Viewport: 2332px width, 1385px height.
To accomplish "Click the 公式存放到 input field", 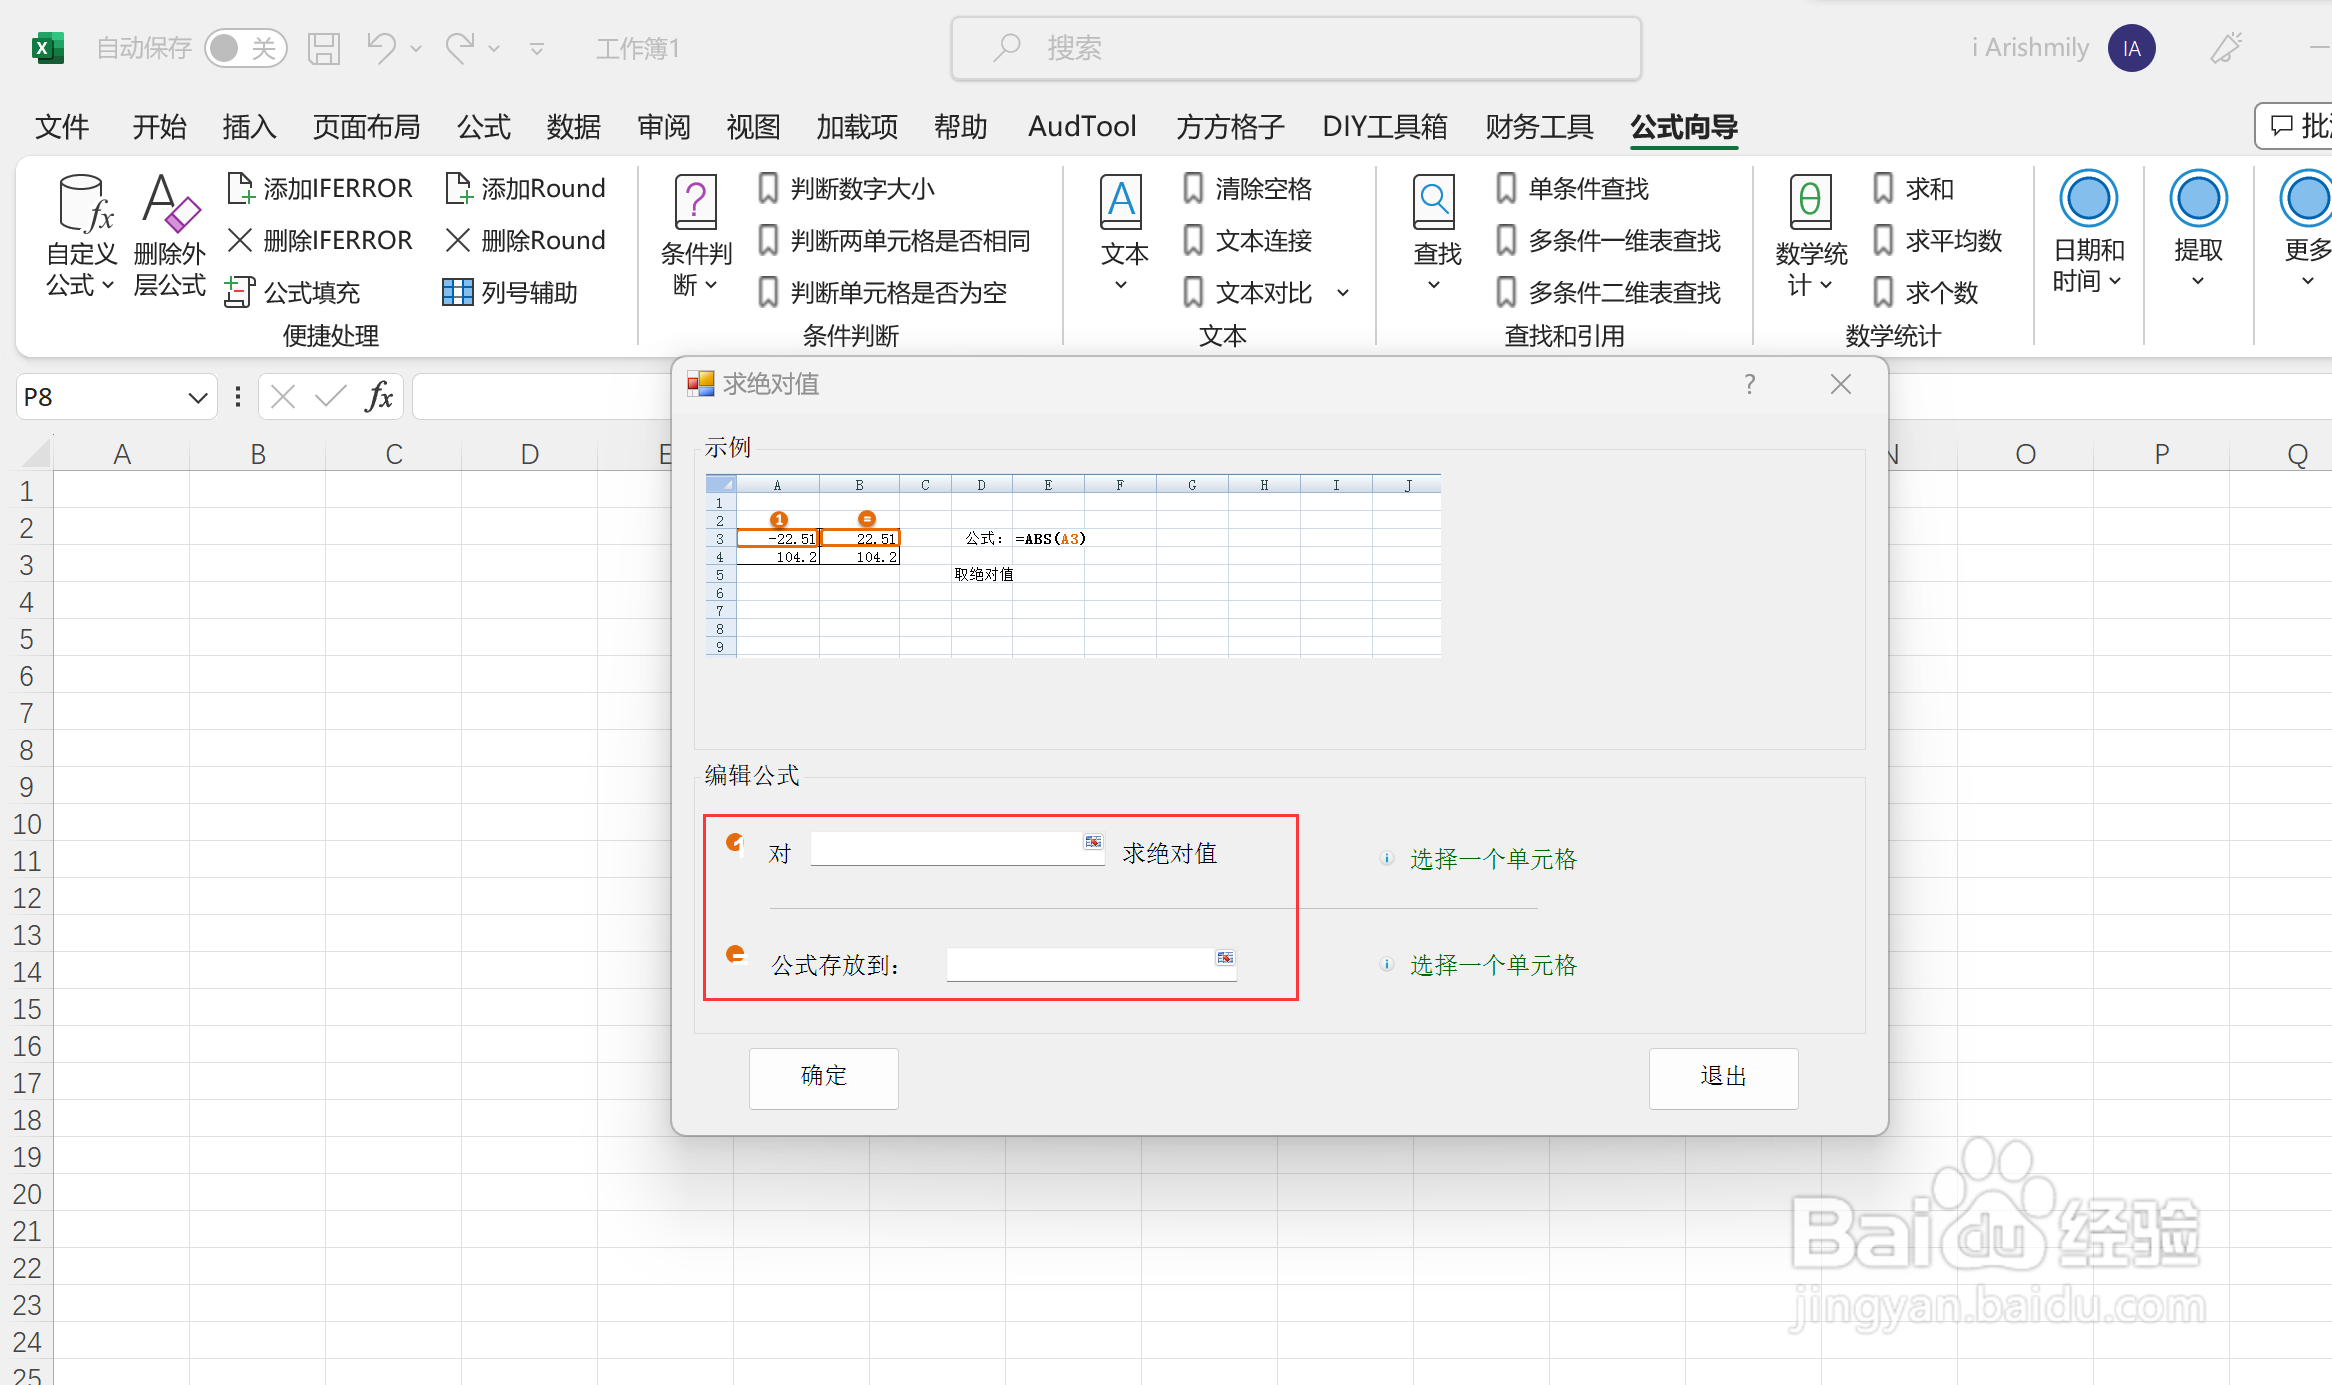I will pyautogui.click(x=1078, y=965).
